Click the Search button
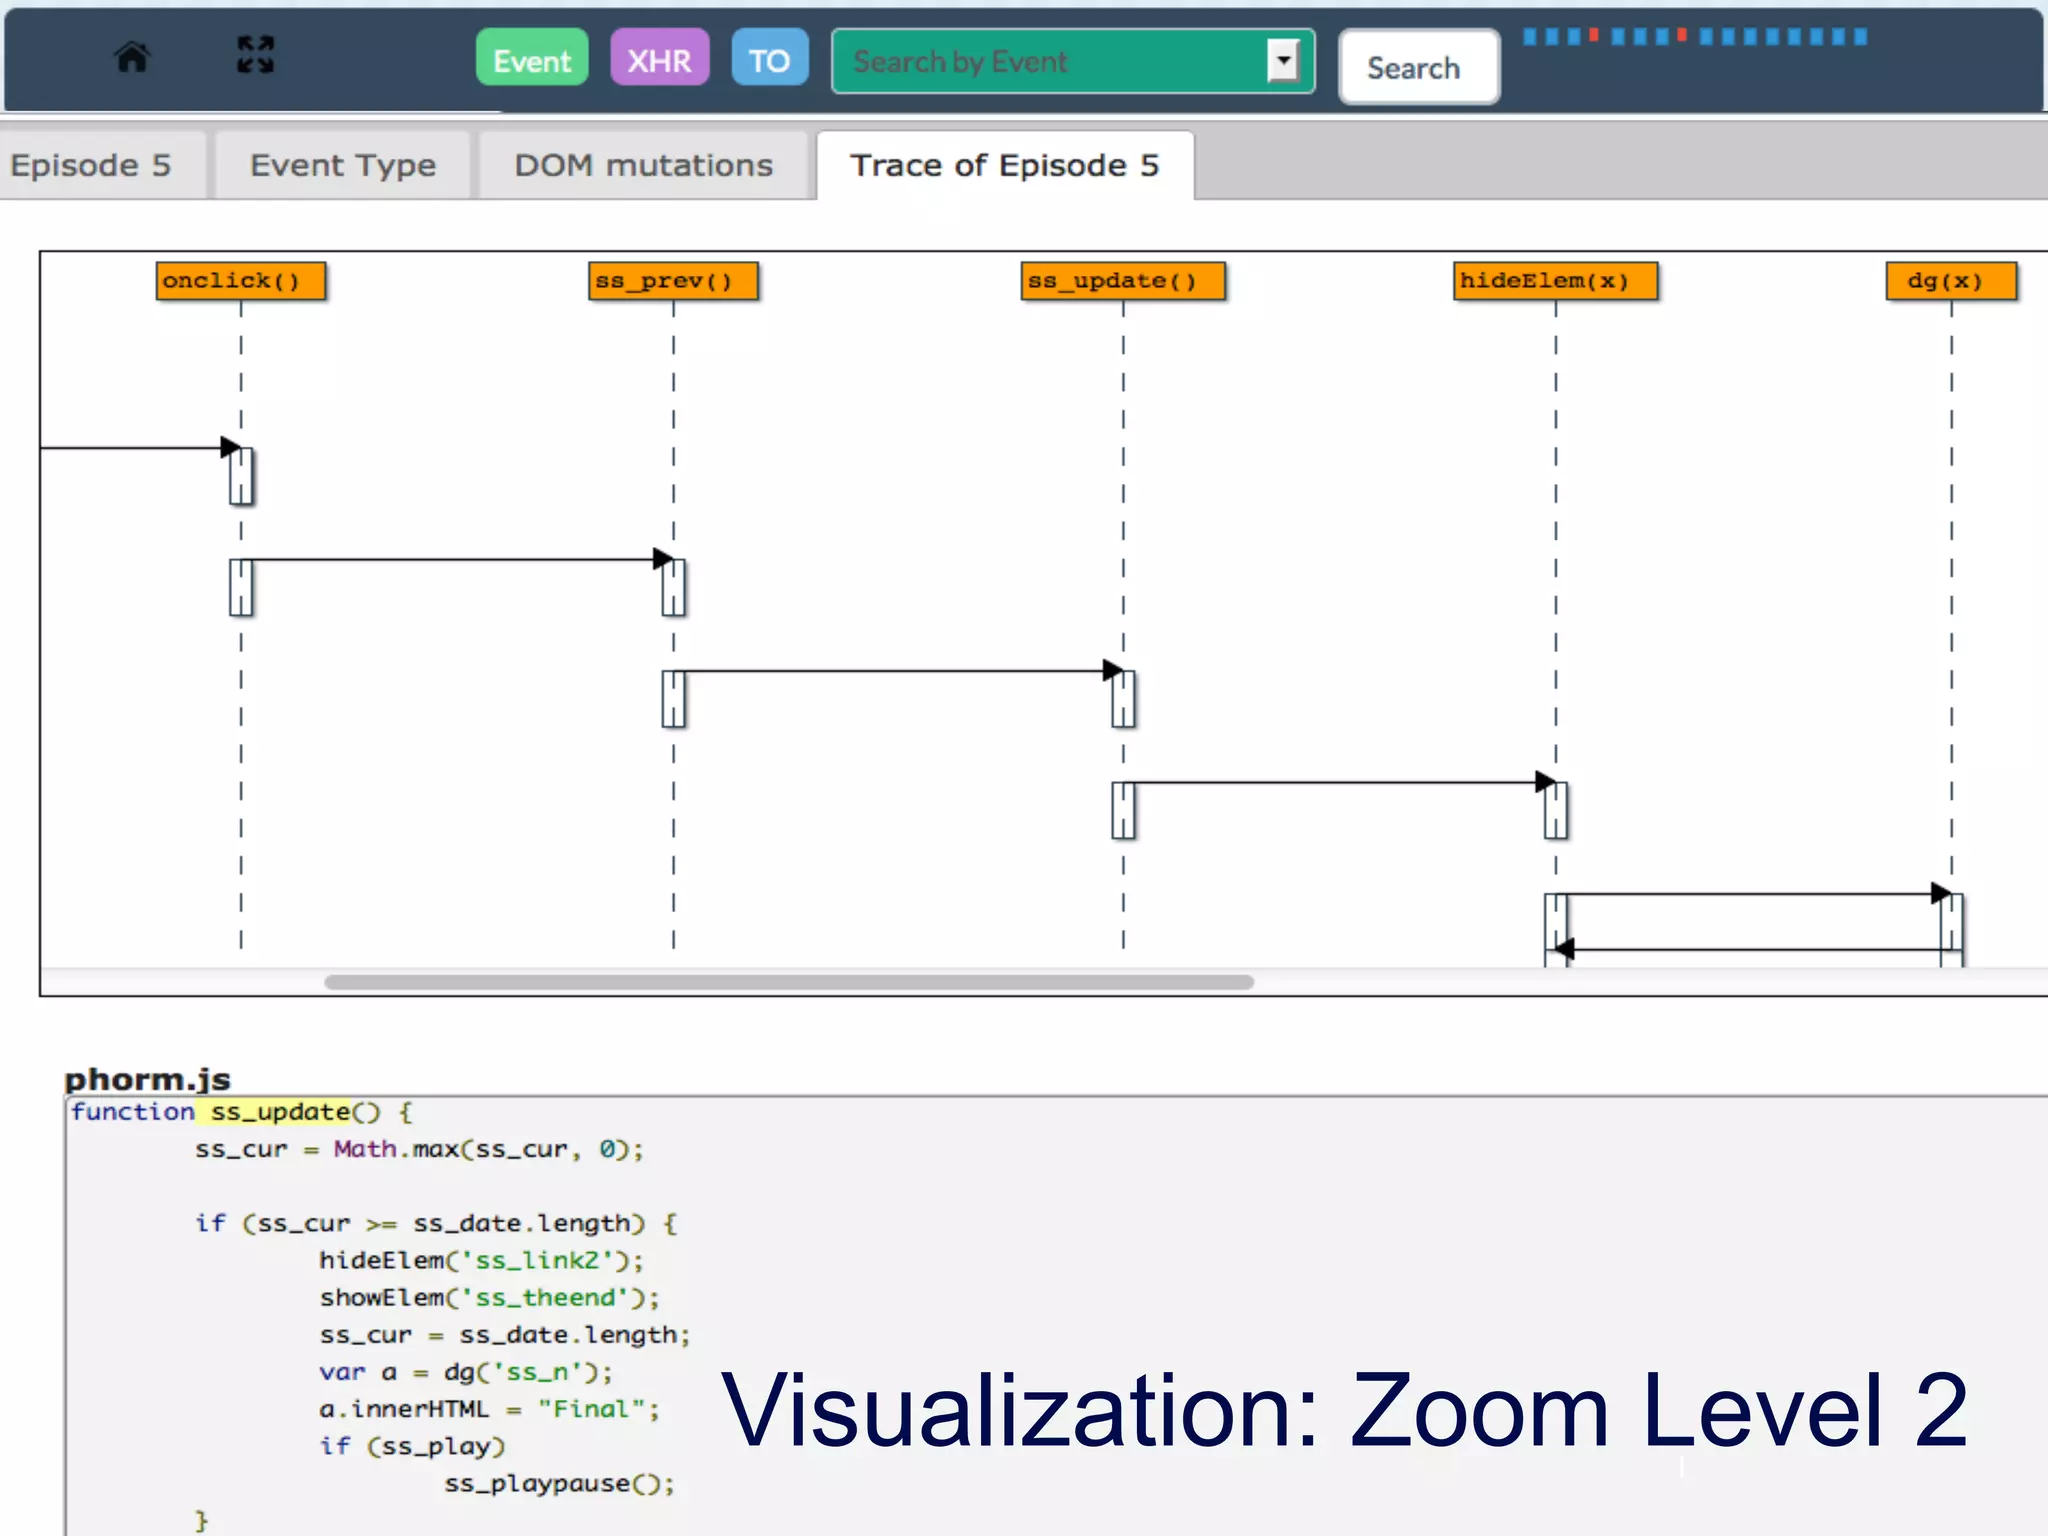The height and width of the screenshot is (1536, 2048). (1419, 67)
